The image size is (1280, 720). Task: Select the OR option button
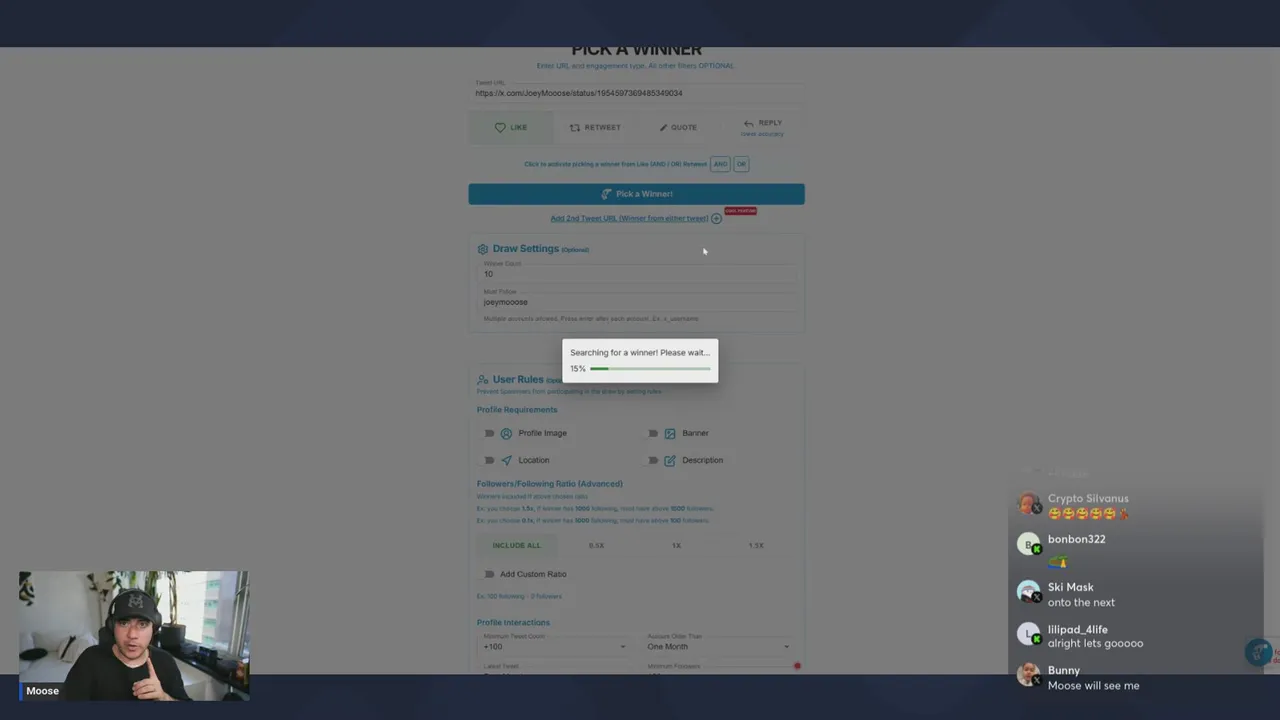click(x=741, y=164)
